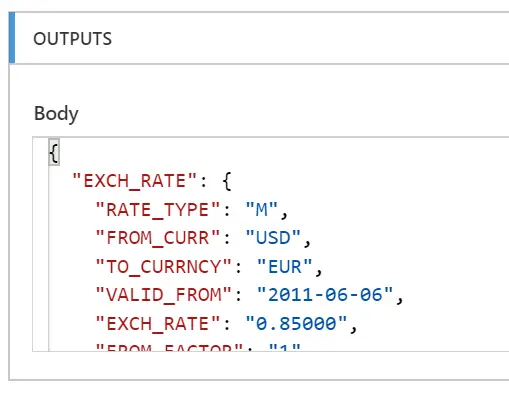
Task: Click the "VALID_FROM" key
Action: point(163,295)
